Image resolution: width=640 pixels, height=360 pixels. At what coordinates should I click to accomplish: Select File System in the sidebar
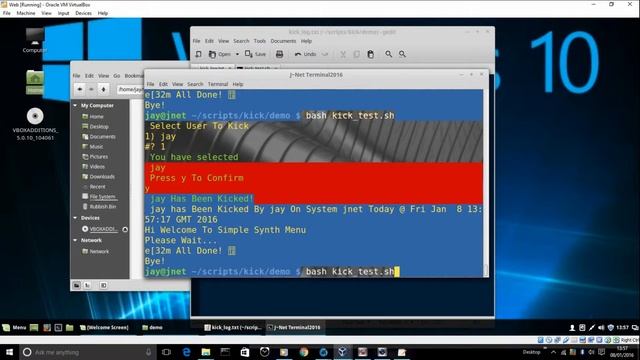(x=100, y=197)
